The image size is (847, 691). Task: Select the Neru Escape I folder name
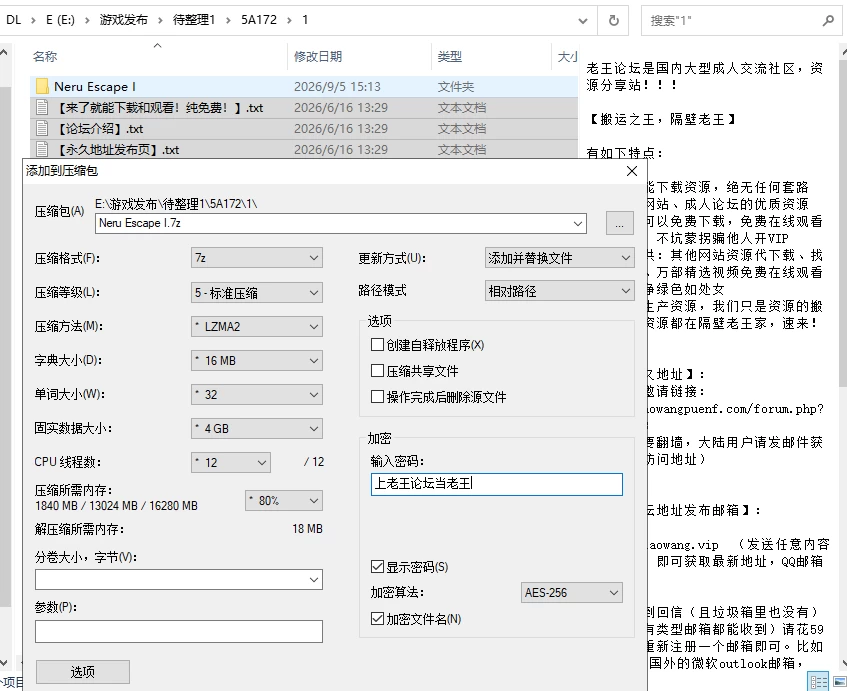pyautogui.click(x=95, y=86)
